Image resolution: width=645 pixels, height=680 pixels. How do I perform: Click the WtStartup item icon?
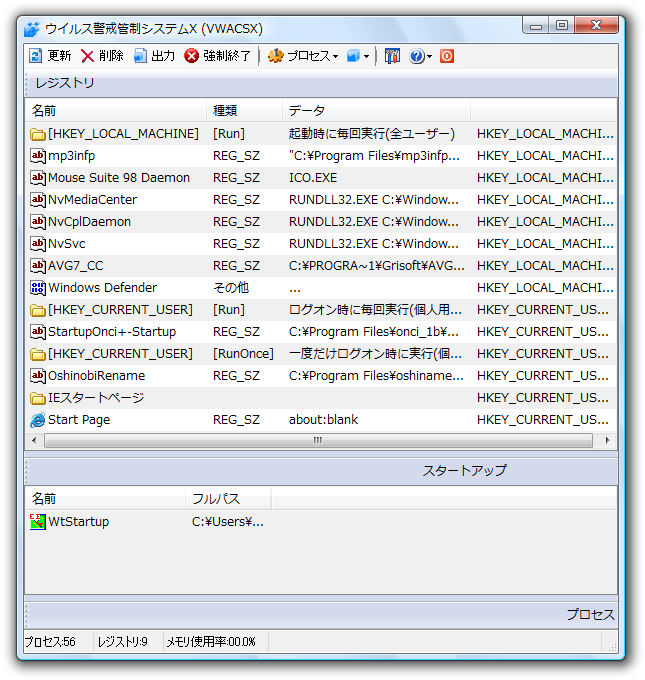[38, 522]
